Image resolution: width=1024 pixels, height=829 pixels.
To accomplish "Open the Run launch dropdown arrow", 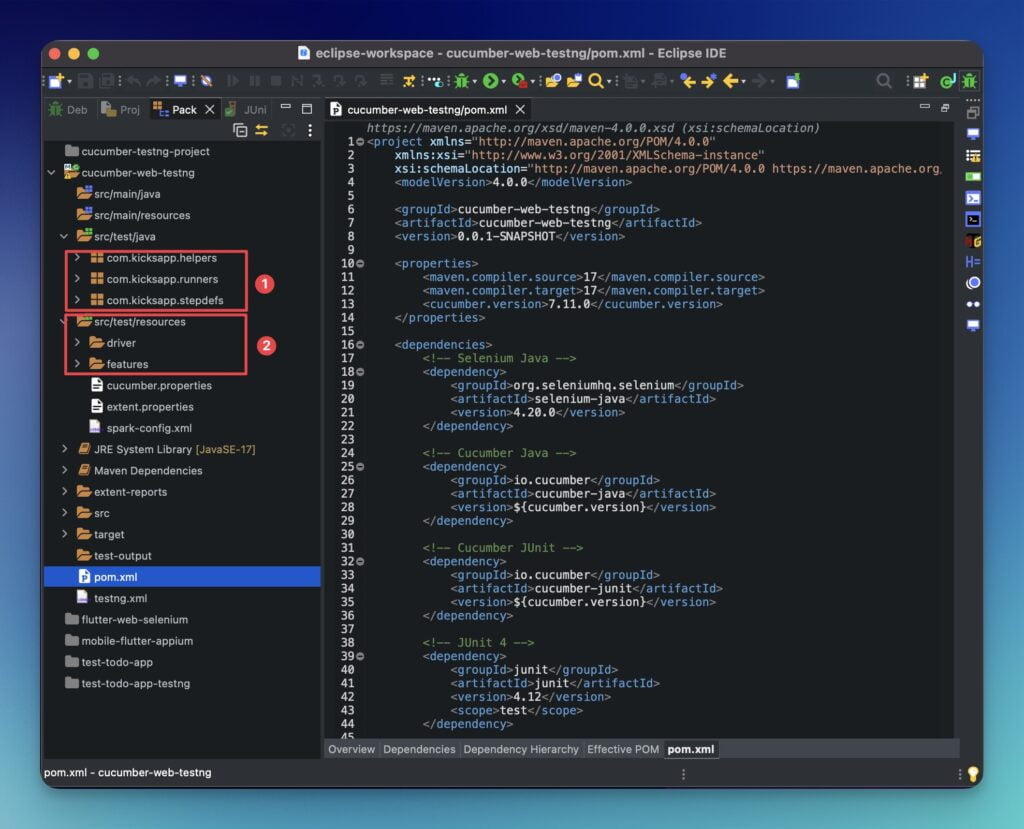I will click(503, 82).
